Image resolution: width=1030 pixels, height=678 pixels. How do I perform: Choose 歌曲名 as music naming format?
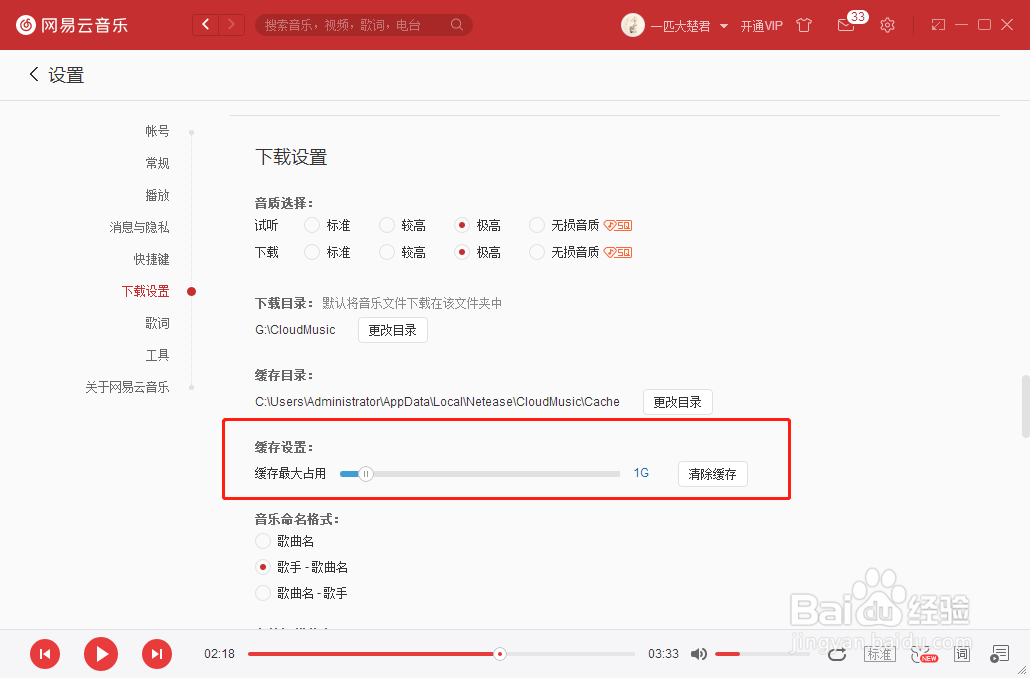pyautogui.click(x=261, y=540)
